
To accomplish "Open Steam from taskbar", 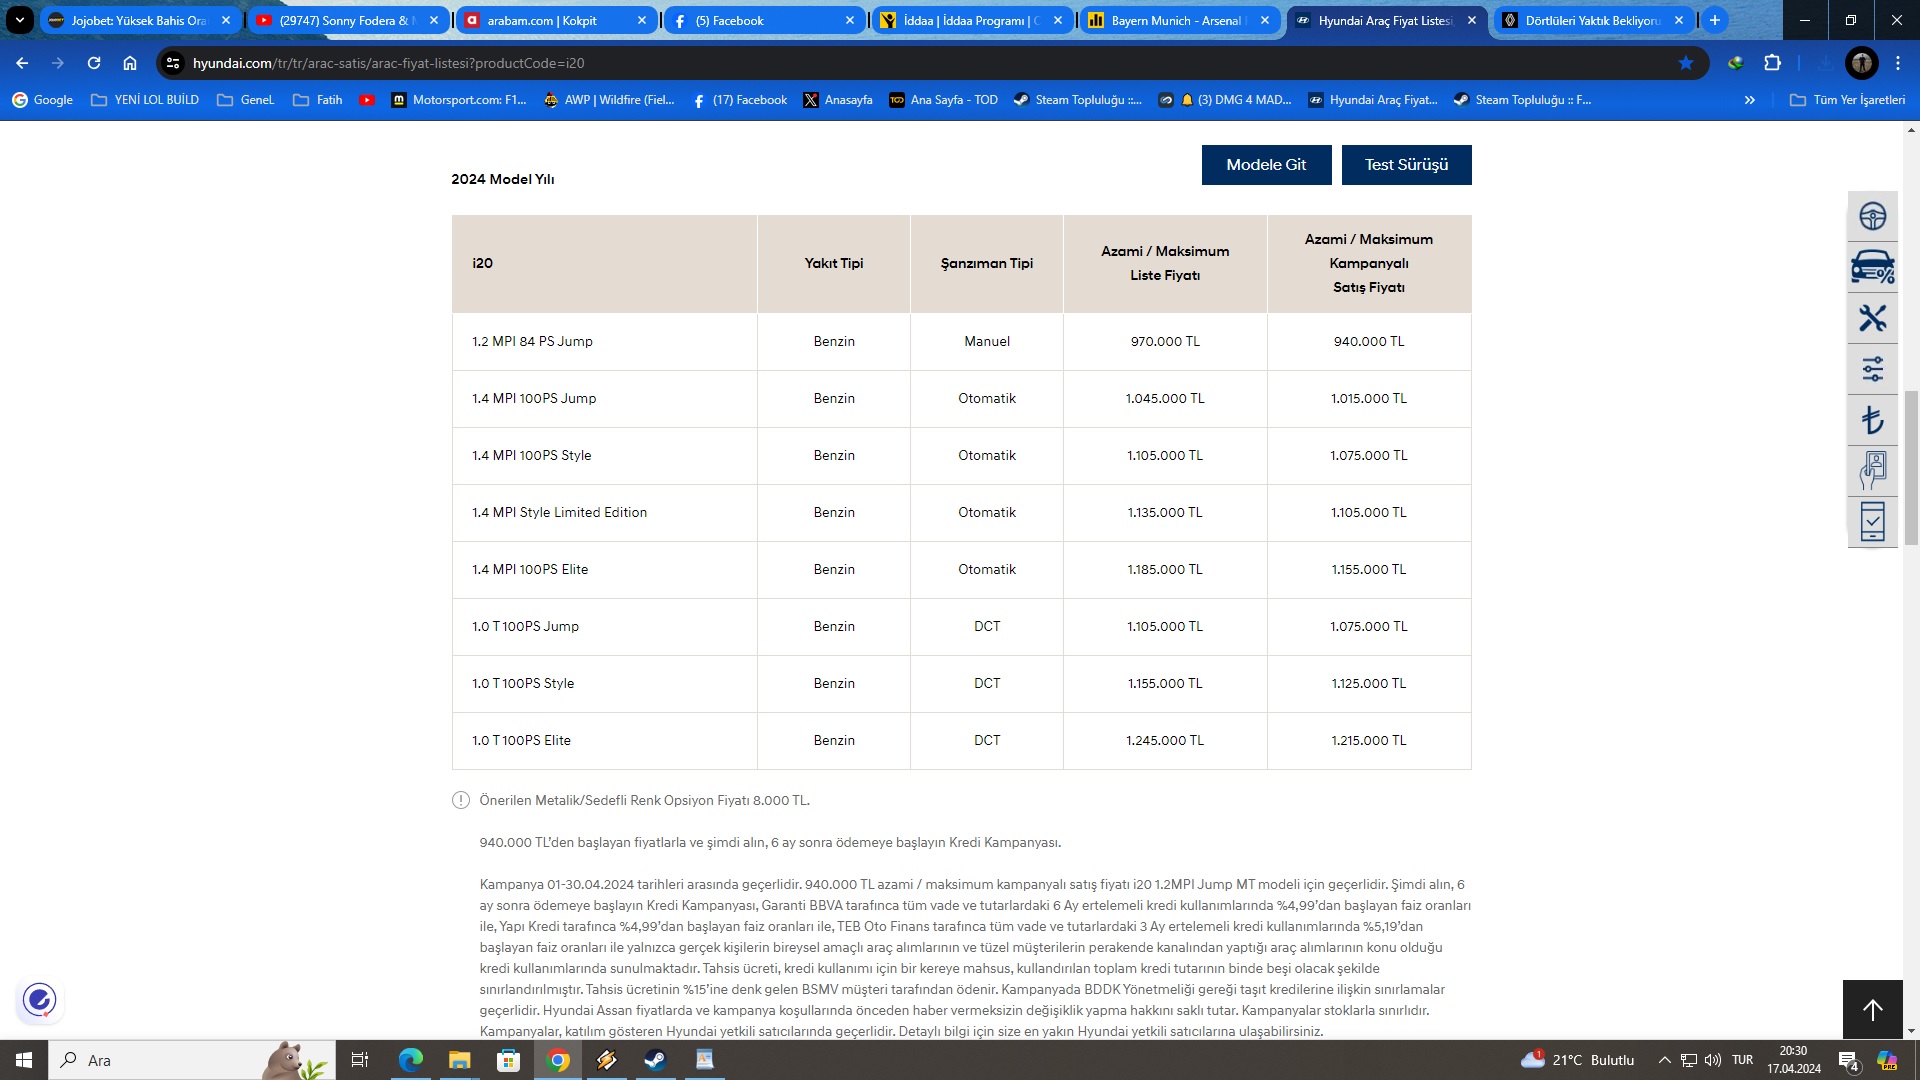I will [655, 1060].
